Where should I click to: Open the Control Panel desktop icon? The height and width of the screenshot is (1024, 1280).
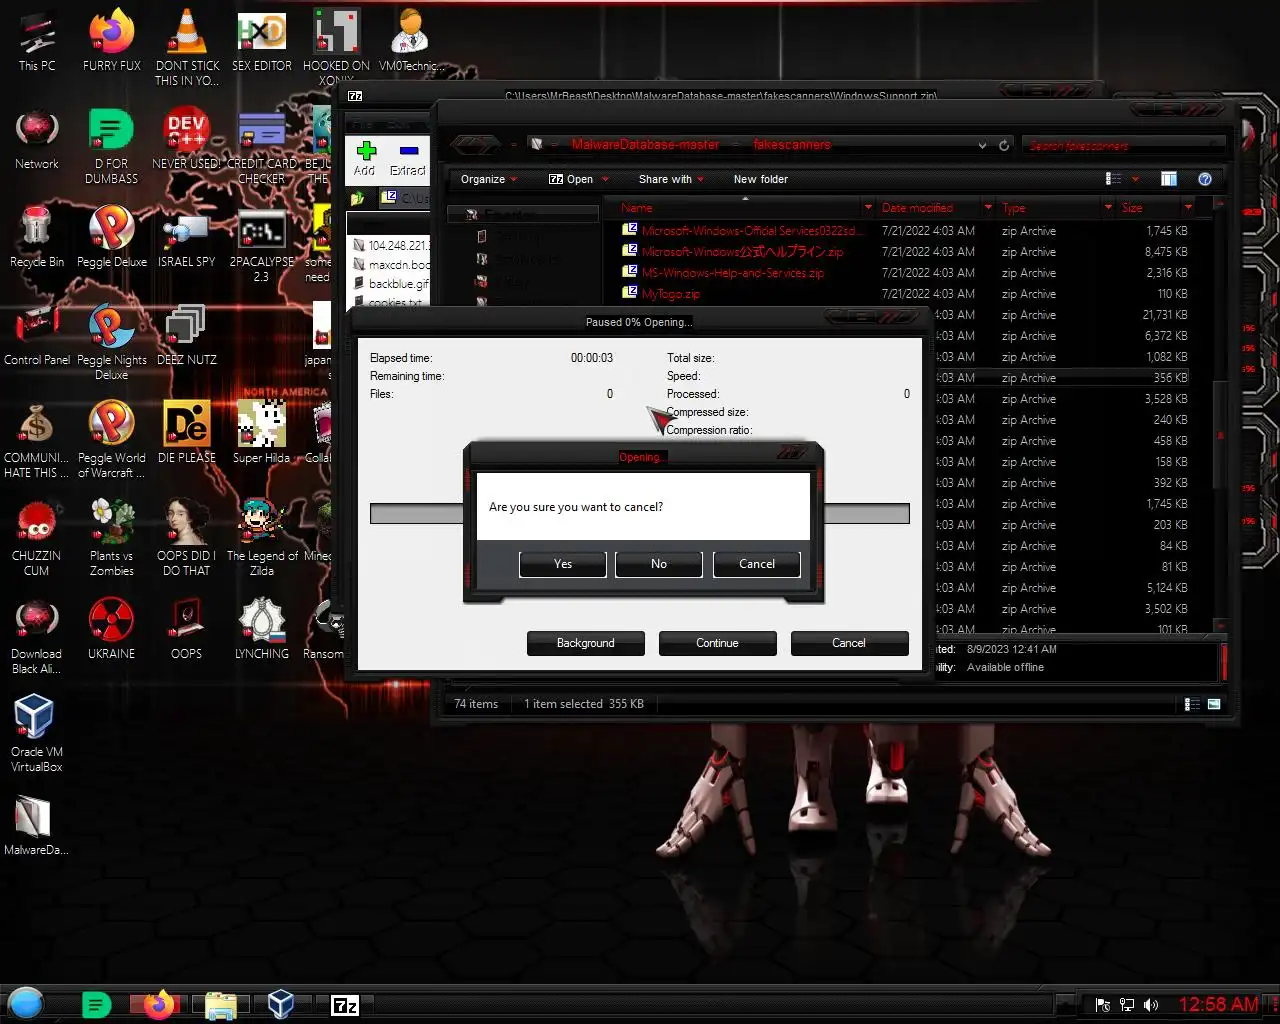(x=37, y=336)
